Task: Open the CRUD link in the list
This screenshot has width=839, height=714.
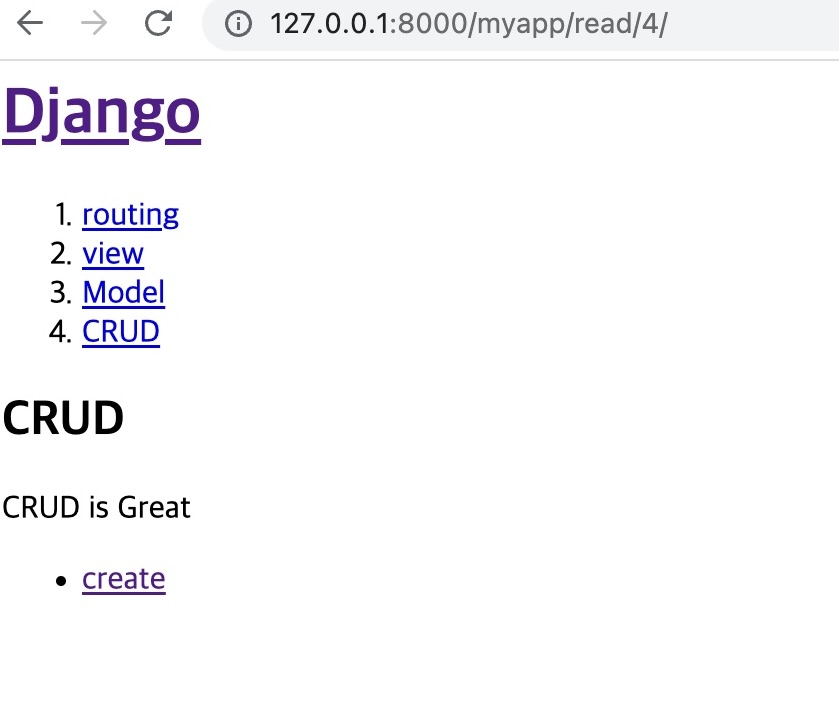Action: tap(121, 331)
